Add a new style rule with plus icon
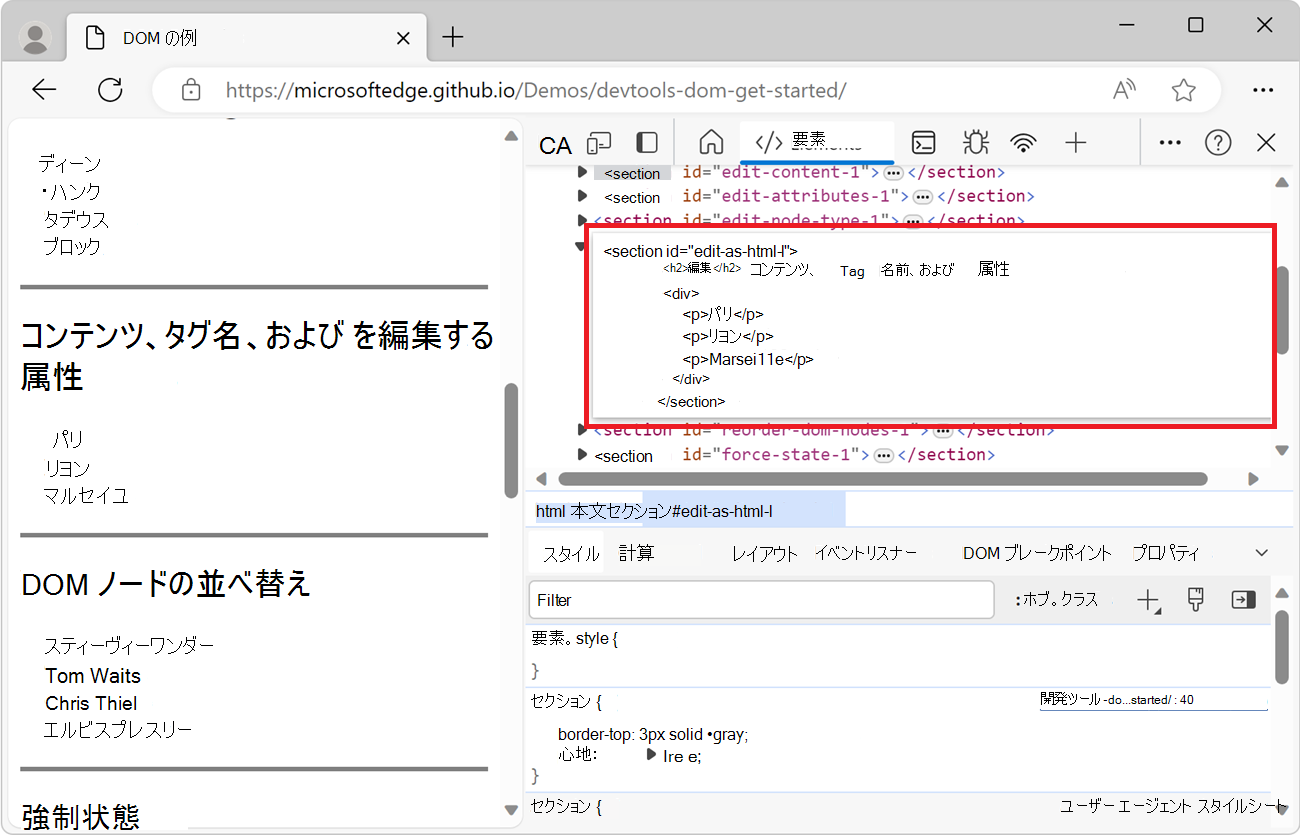 pos(1148,599)
